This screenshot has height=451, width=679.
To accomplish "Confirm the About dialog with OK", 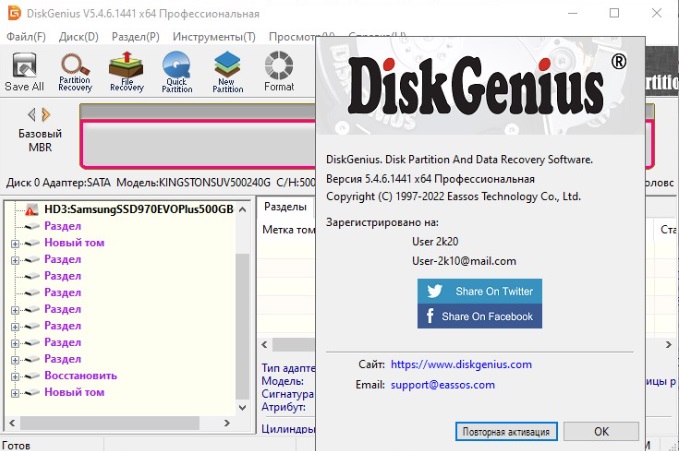I will click(x=601, y=432).
